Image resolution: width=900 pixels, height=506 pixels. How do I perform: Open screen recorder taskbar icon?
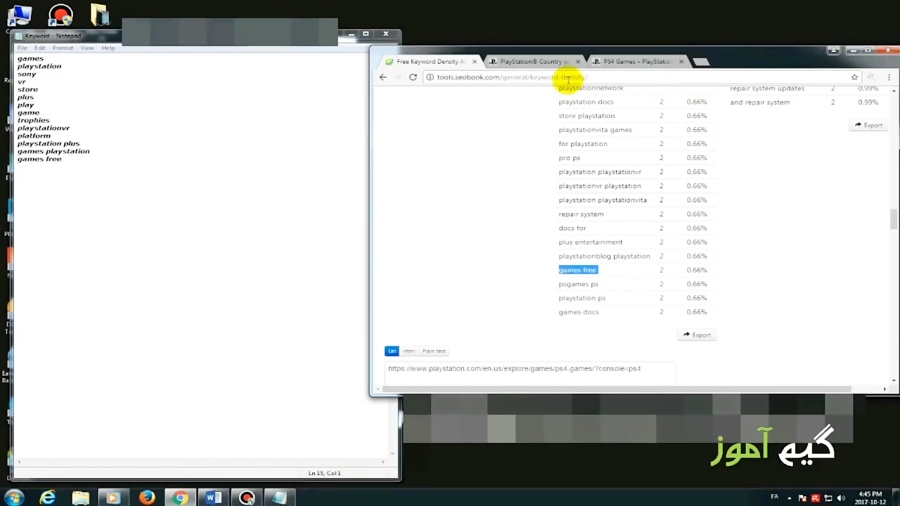point(246,497)
